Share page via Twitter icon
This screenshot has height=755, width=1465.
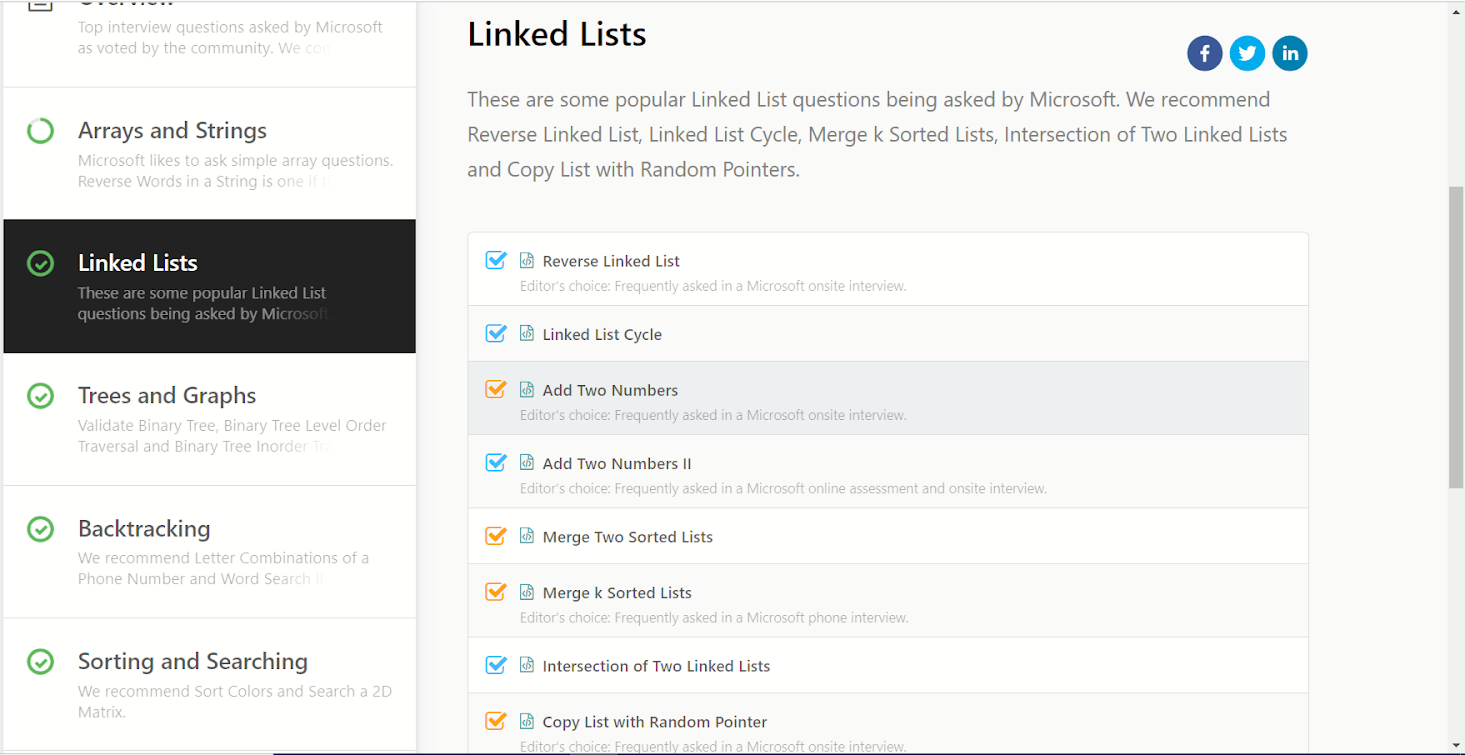tap(1247, 53)
